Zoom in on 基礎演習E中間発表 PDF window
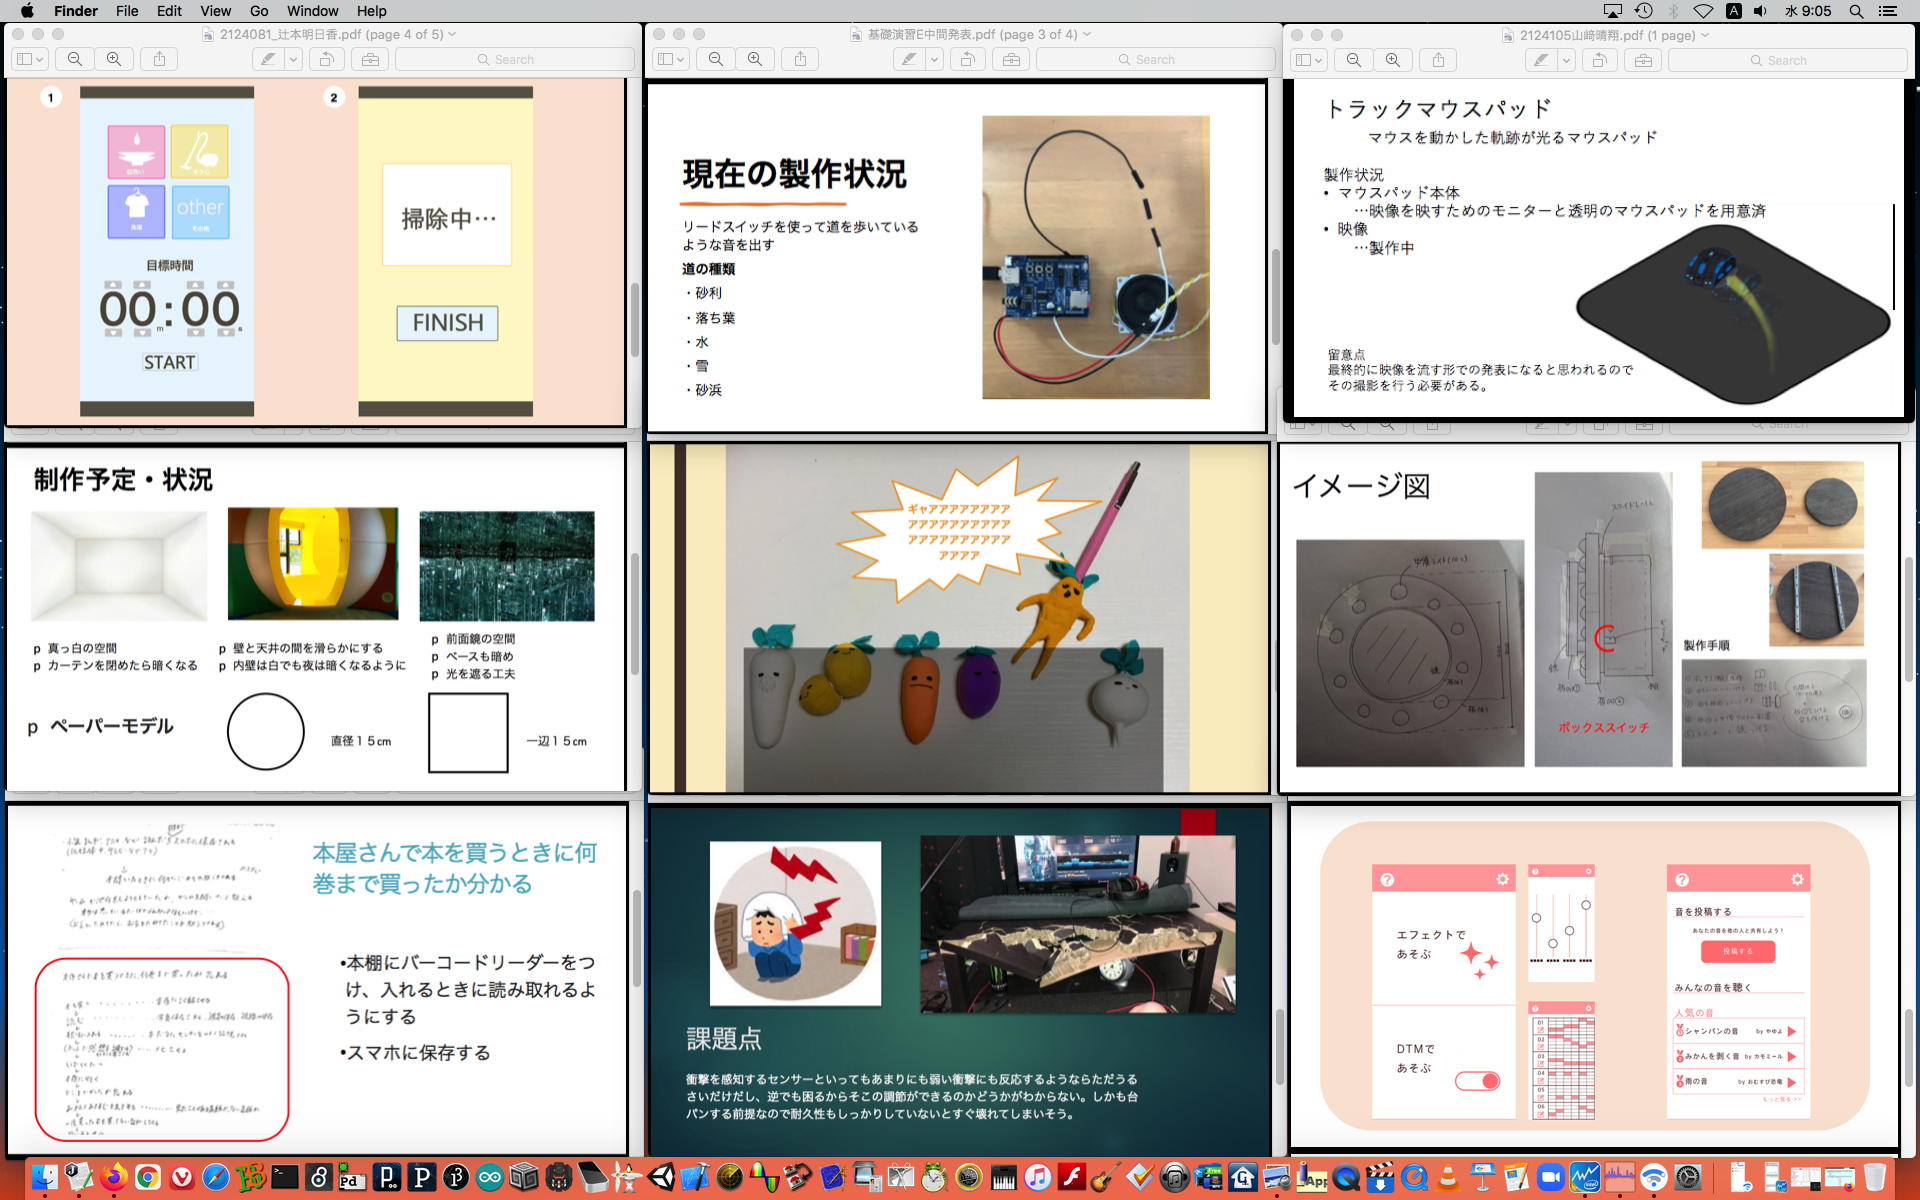This screenshot has width=1920, height=1200. [x=755, y=60]
